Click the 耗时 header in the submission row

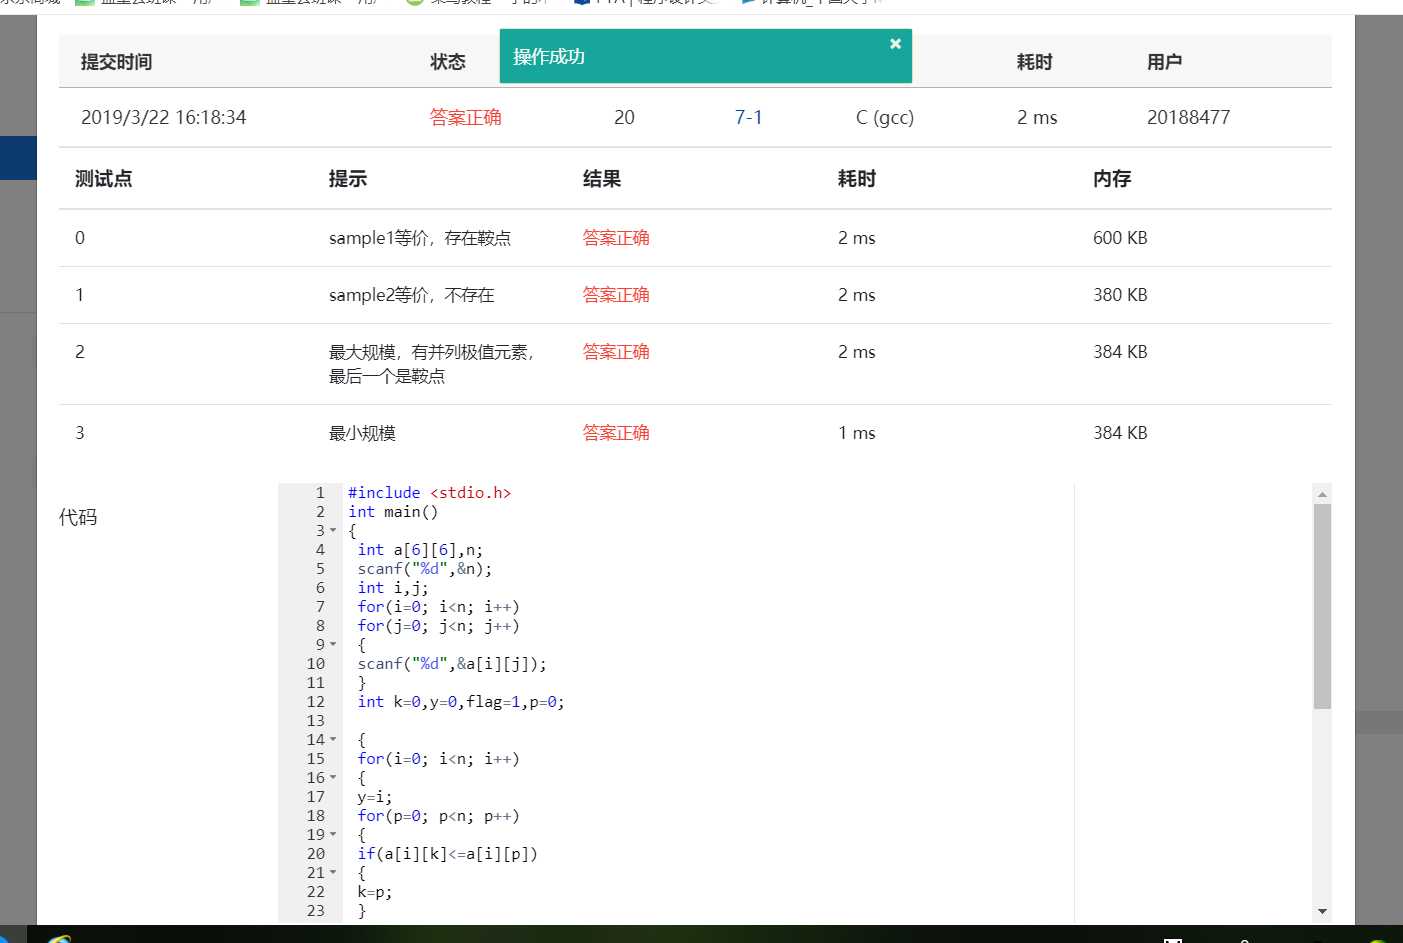pyautogui.click(x=1034, y=62)
